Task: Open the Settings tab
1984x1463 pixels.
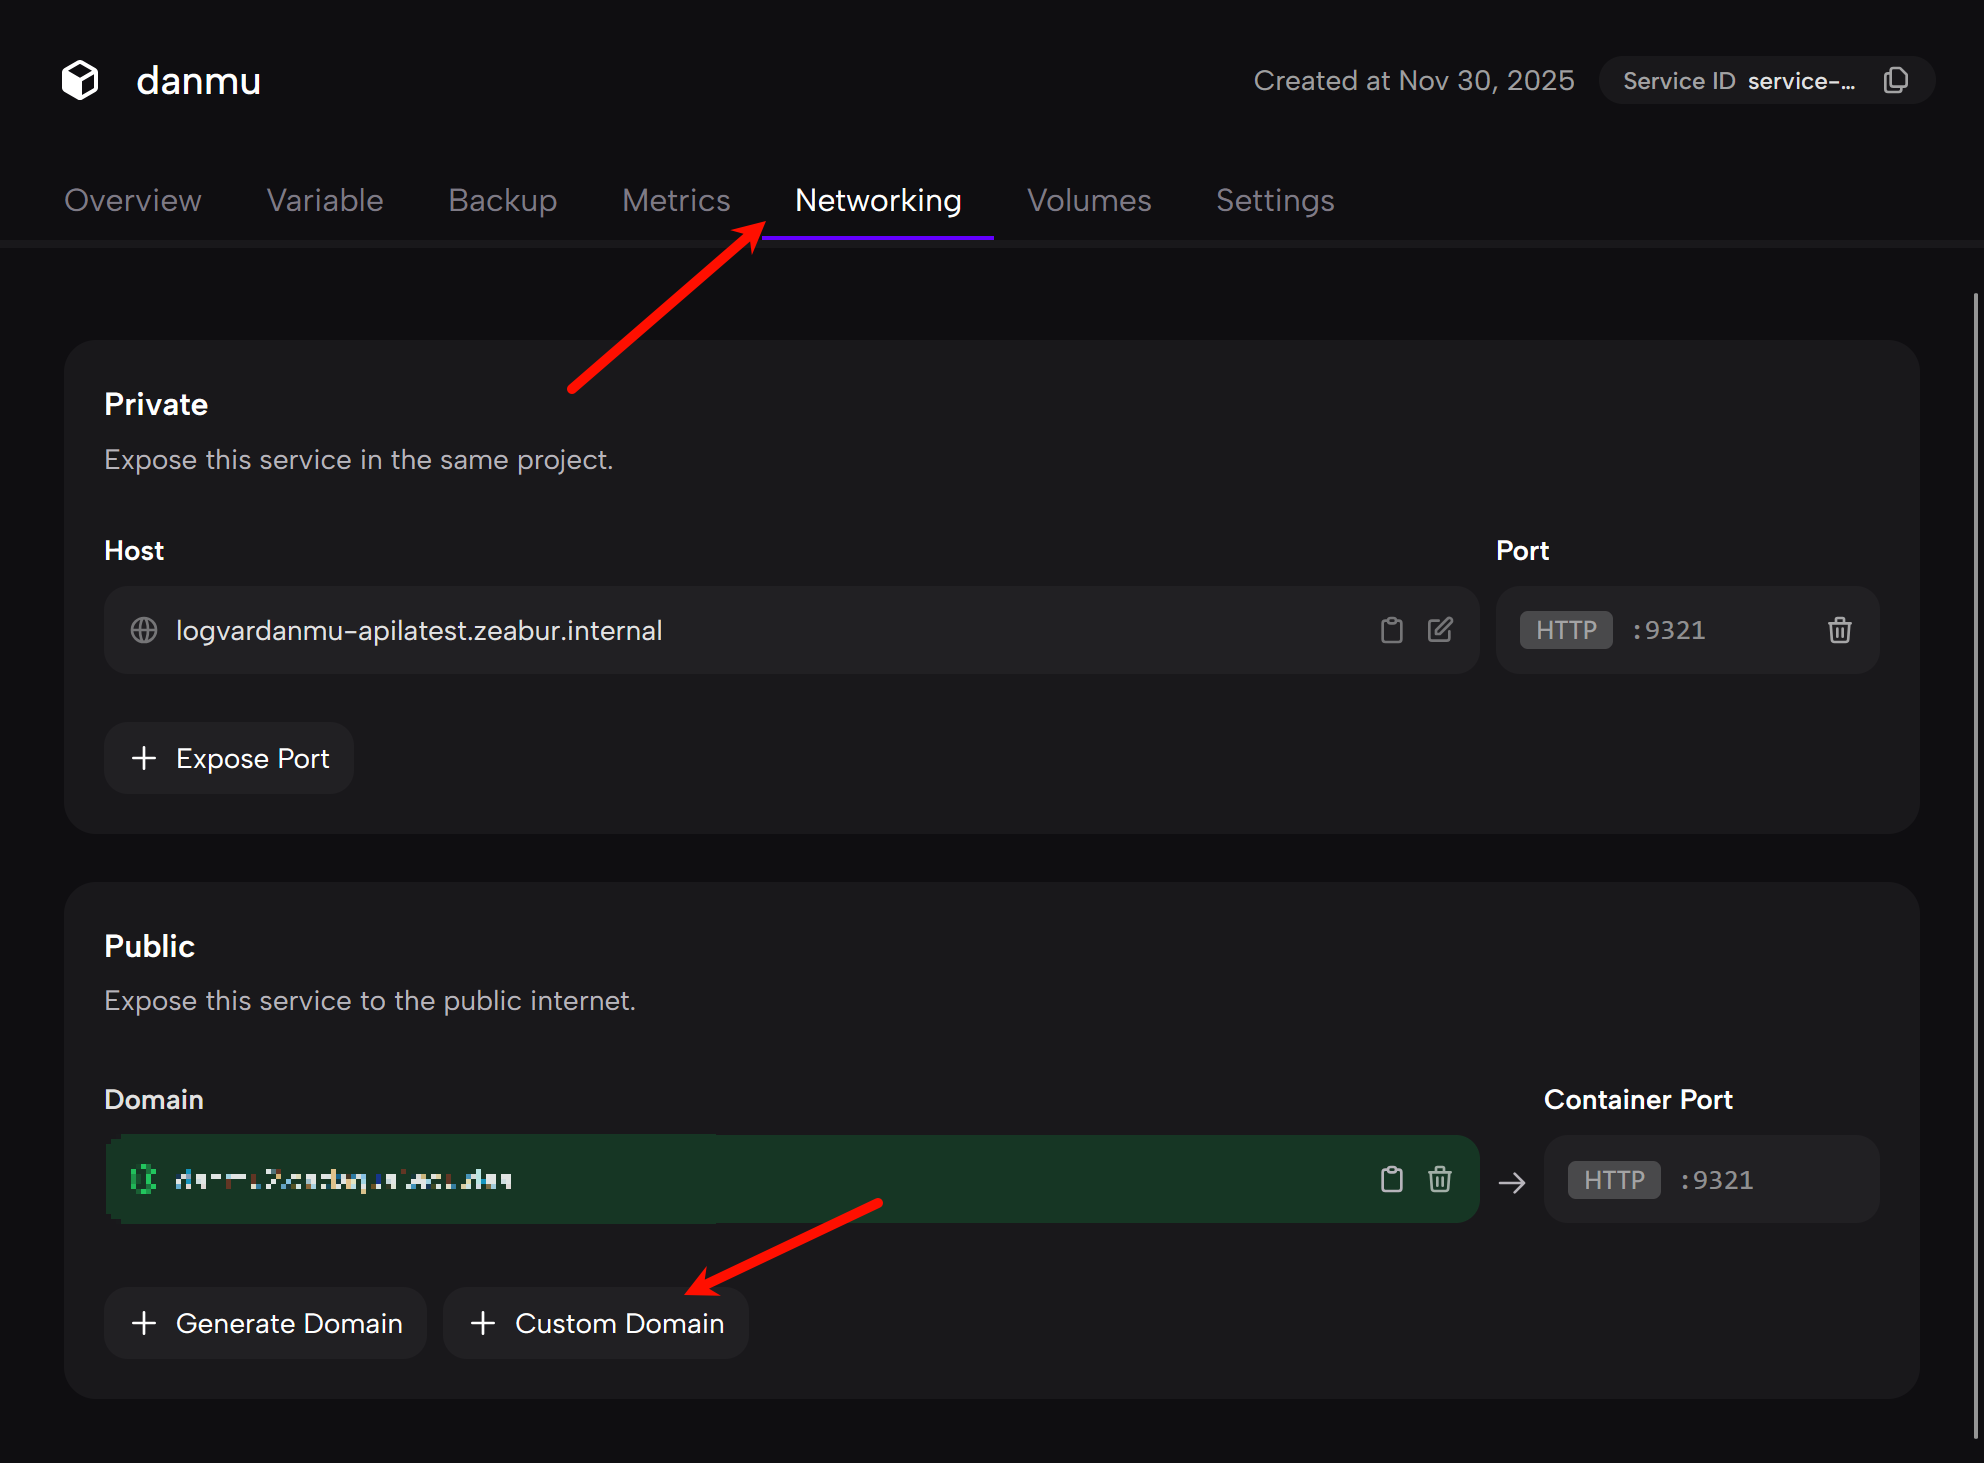Action: 1275,200
